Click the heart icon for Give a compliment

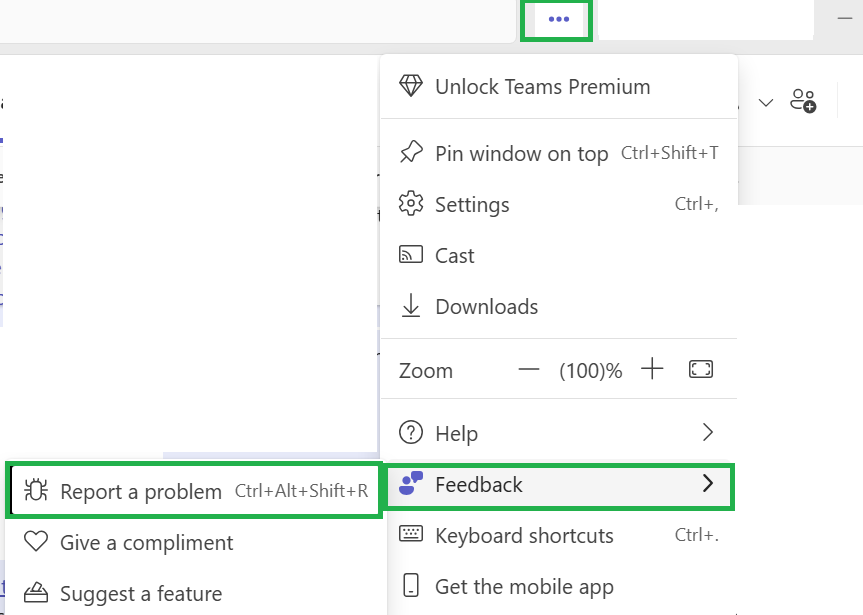click(x=36, y=542)
